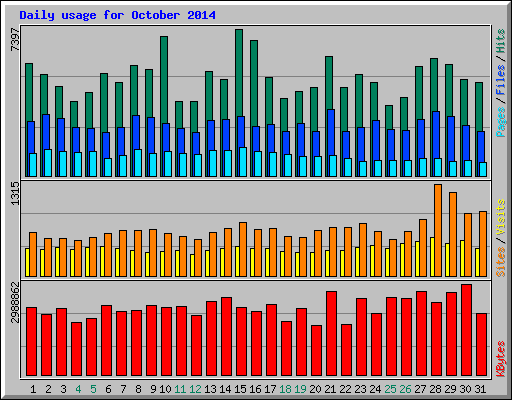Viewport: 512px width, 400px height.
Task: Click the 1315 axis value
Action: tap(15, 194)
